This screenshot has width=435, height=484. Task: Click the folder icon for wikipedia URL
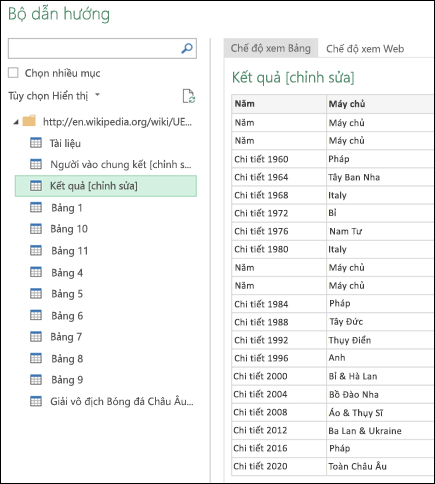click(x=29, y=121)
